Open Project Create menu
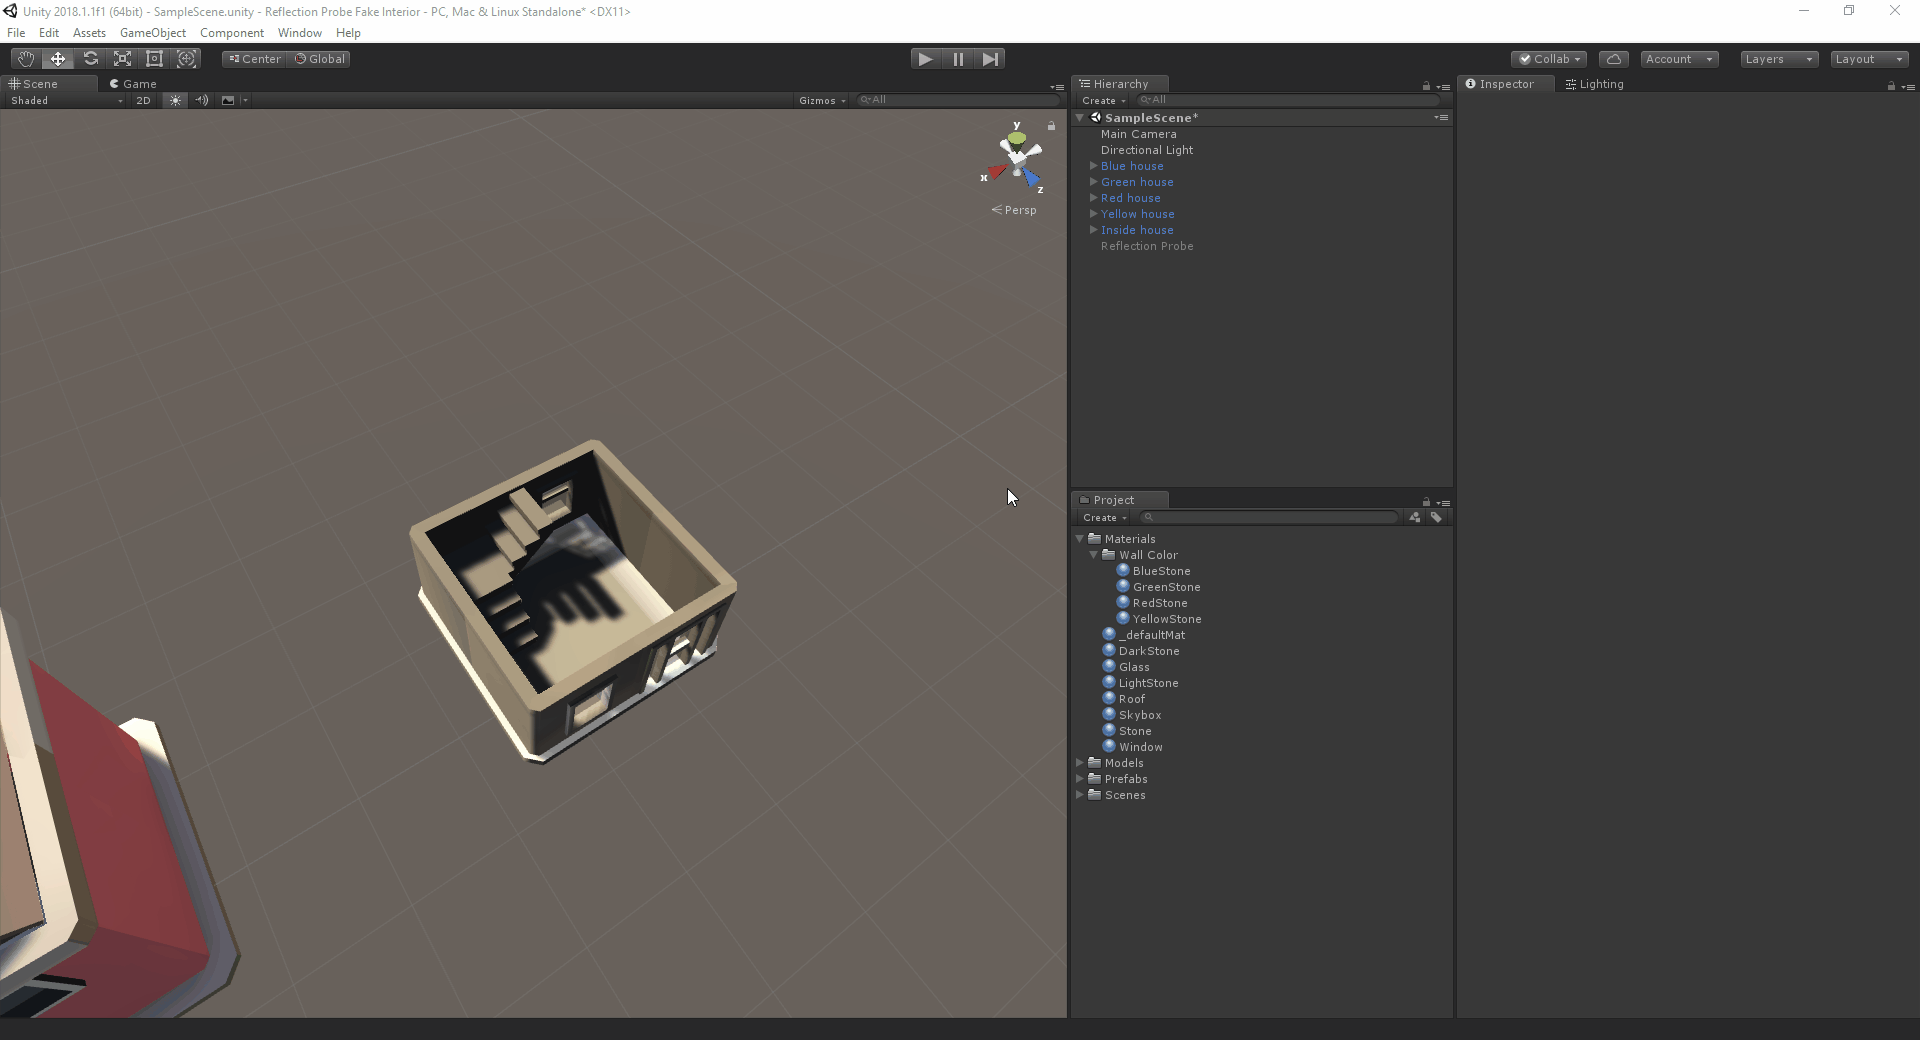Image resolution: width=1920 pixels, height=1040 pixels. coord(1104,517)
